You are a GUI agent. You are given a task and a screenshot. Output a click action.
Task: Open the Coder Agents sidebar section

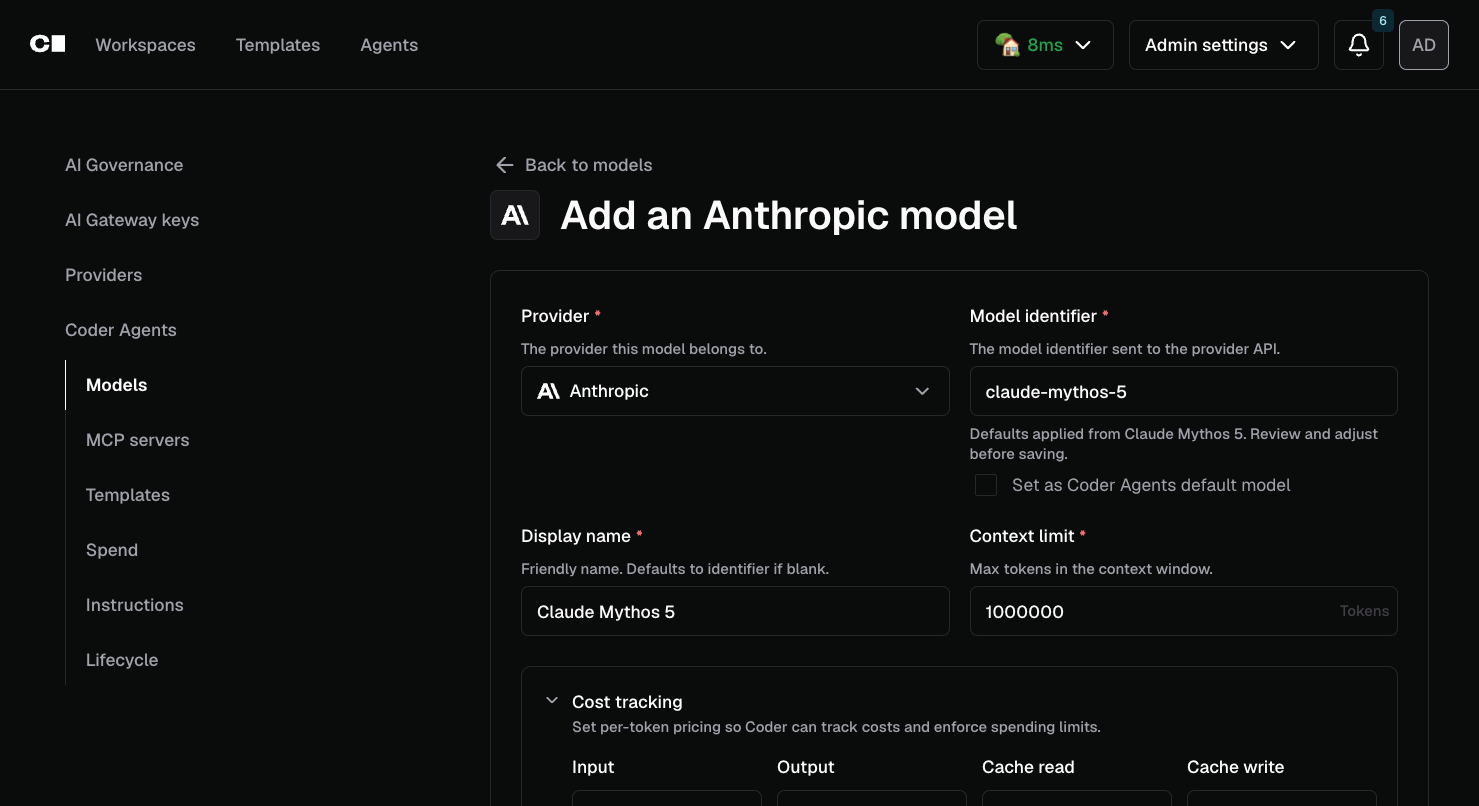click(x=121, y=330)
